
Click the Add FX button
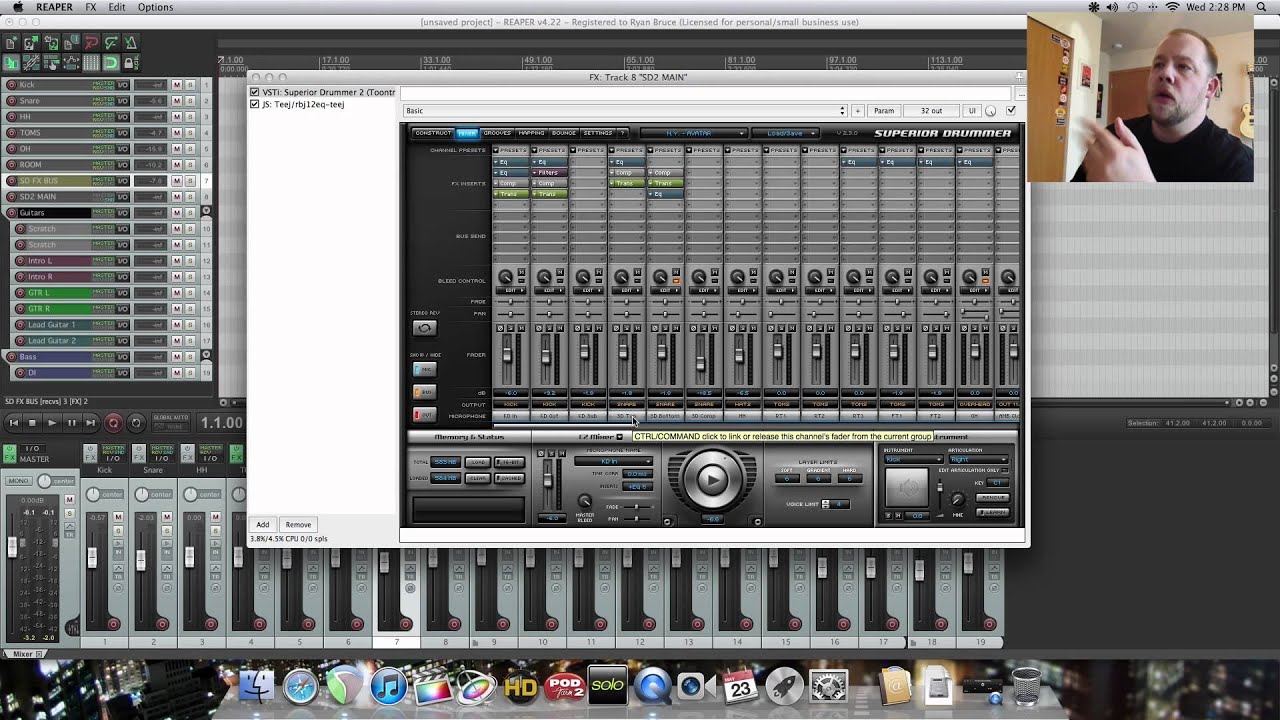(262, 524)
